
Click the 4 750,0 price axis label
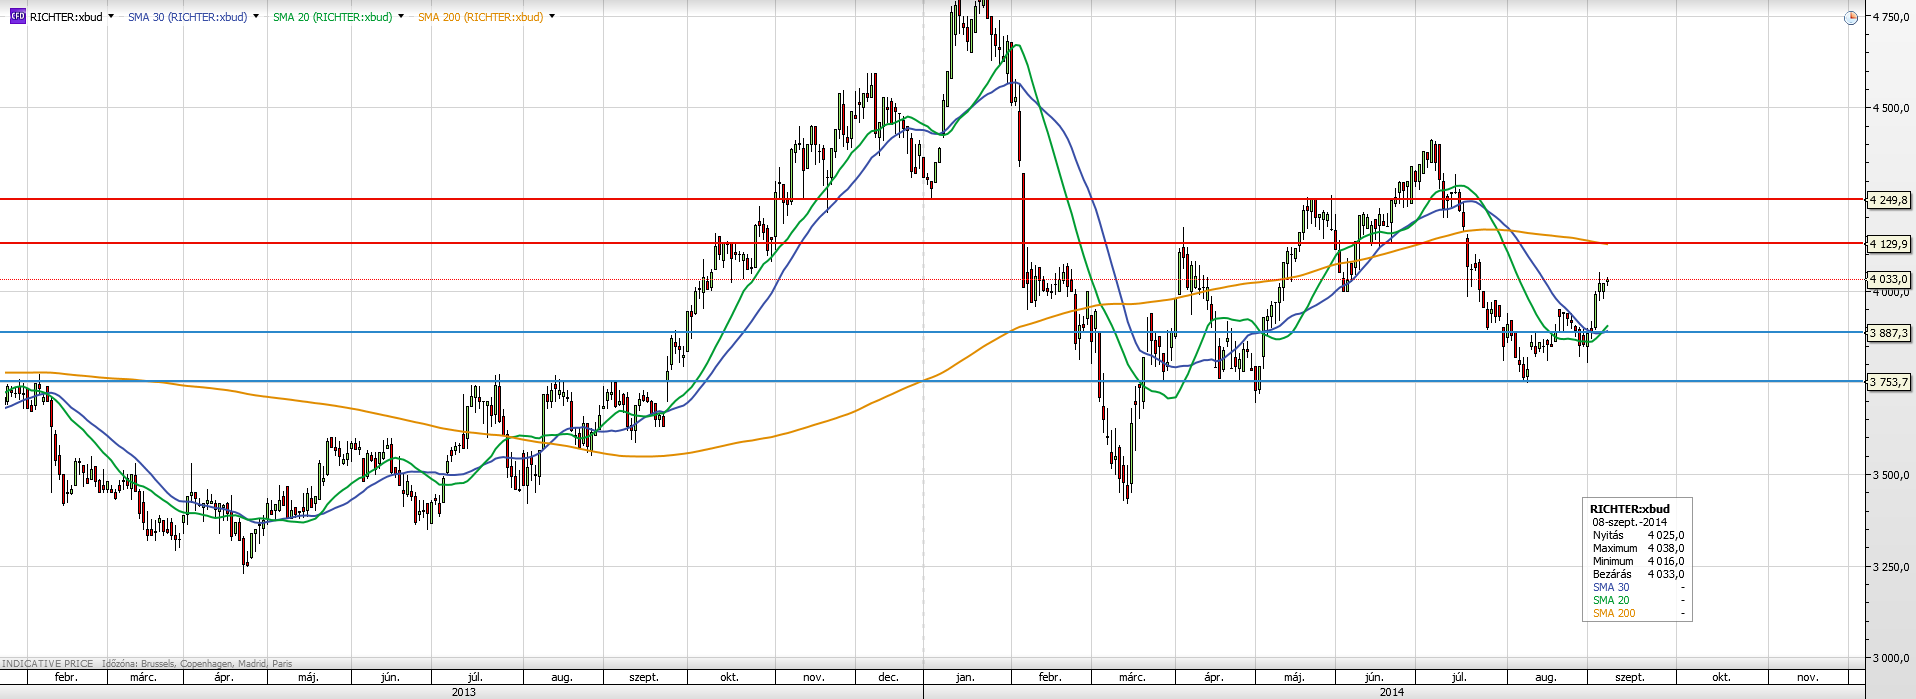point(1891,17)
